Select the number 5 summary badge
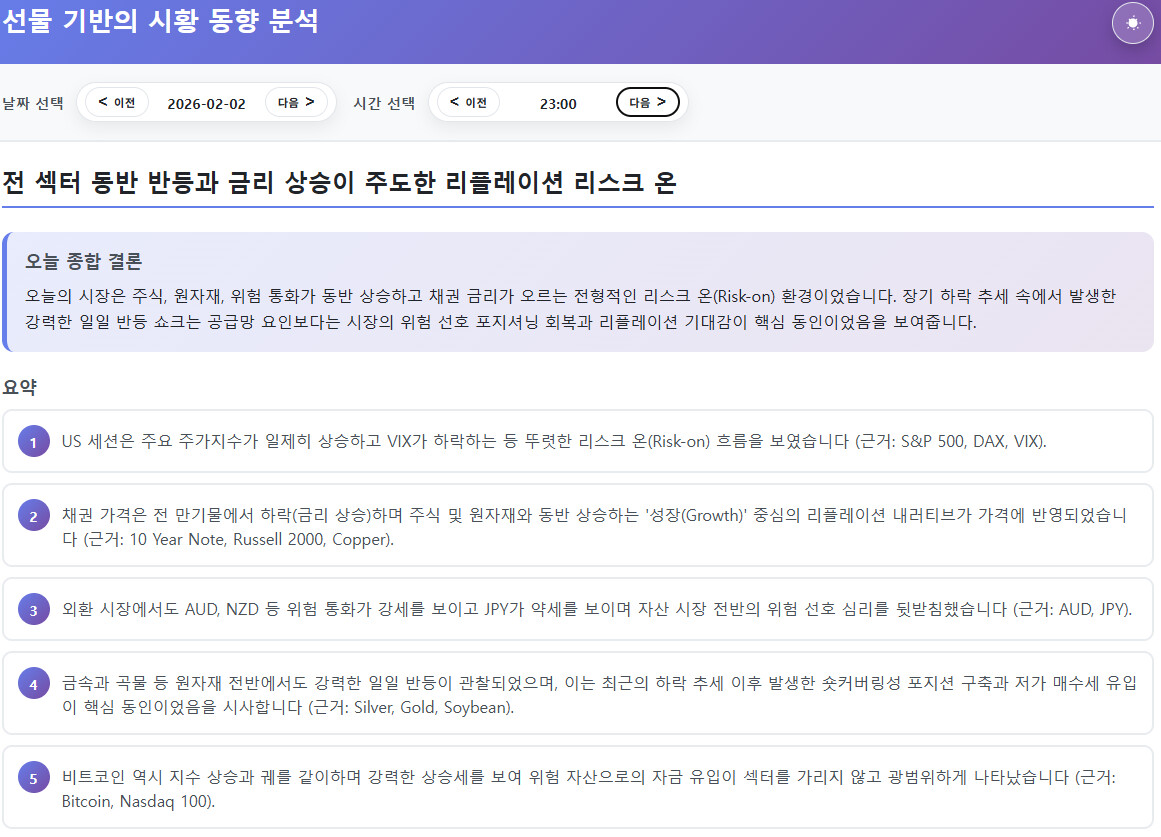 tap(33, 779)
